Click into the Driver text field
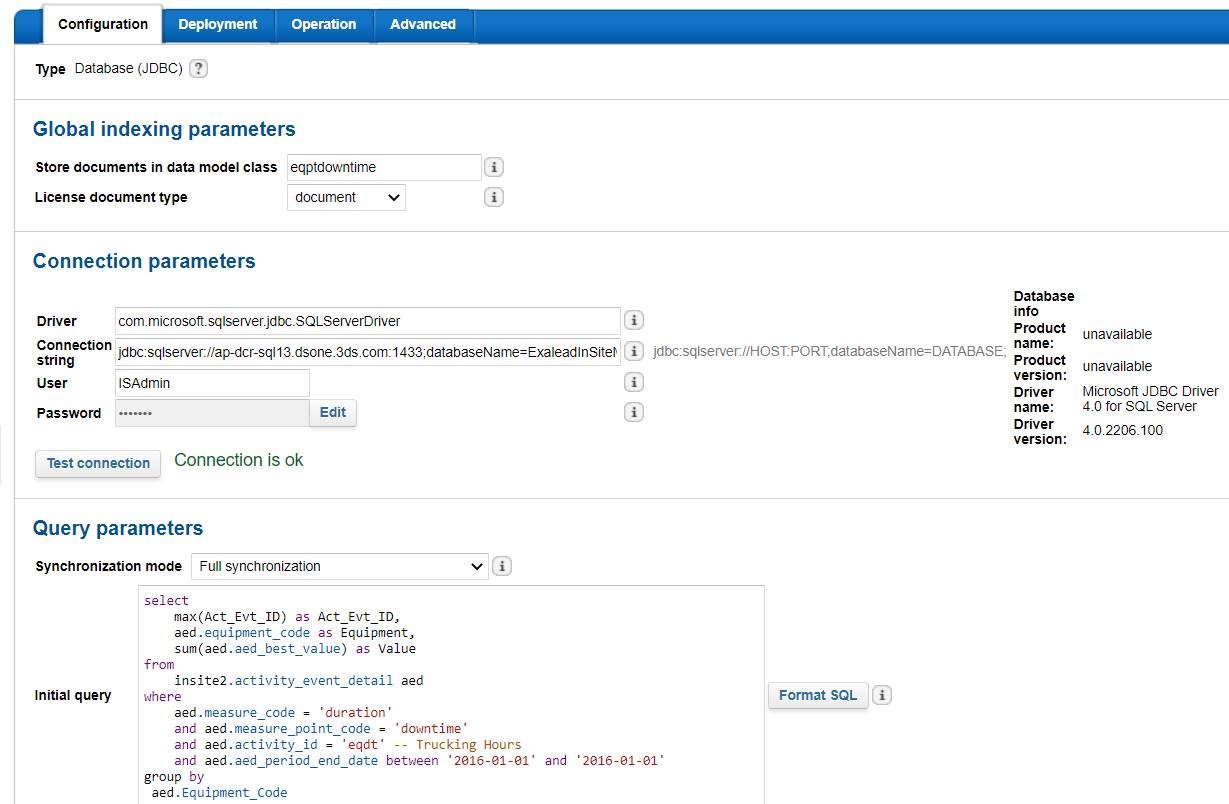The image size is (1229, 804). [367, 321]
